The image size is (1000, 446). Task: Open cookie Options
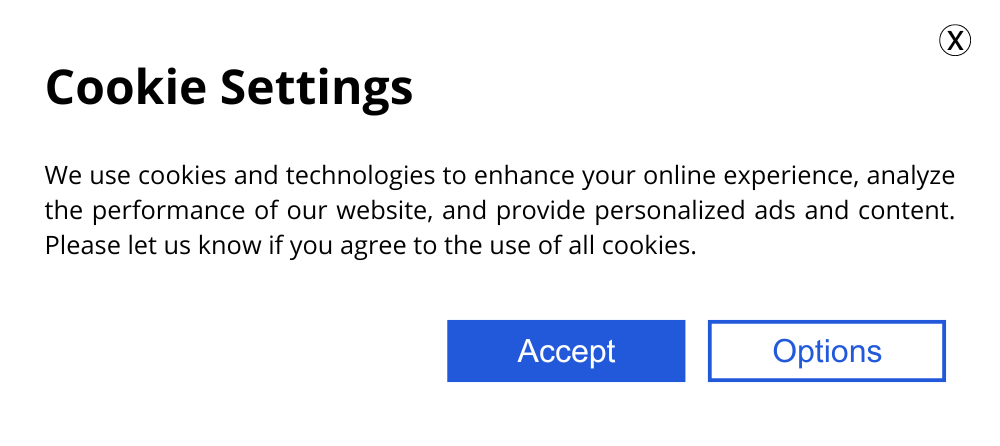(827, 351)
